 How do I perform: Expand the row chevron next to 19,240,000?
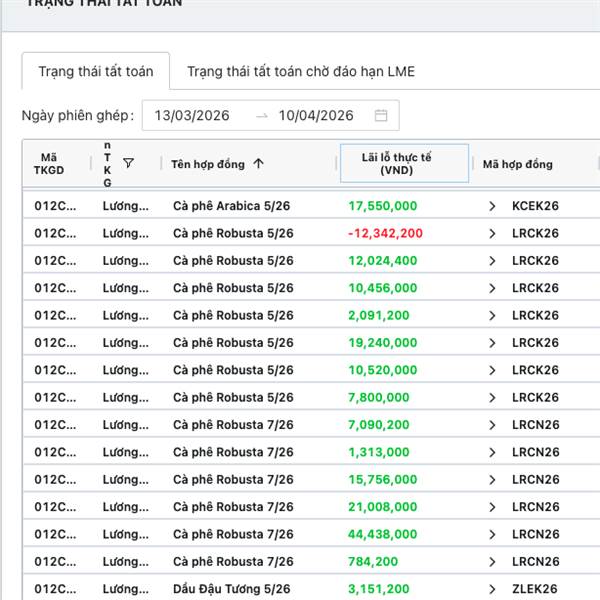tap(492, 343)
